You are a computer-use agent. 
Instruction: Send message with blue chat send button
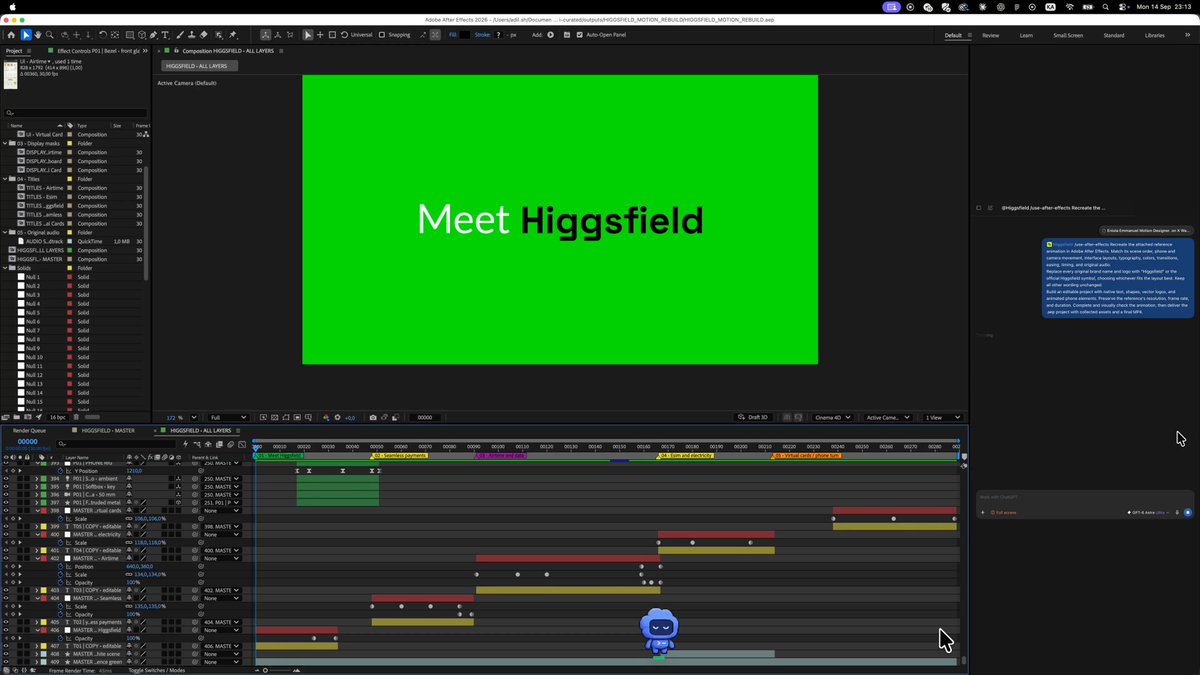click(1188, 512)
